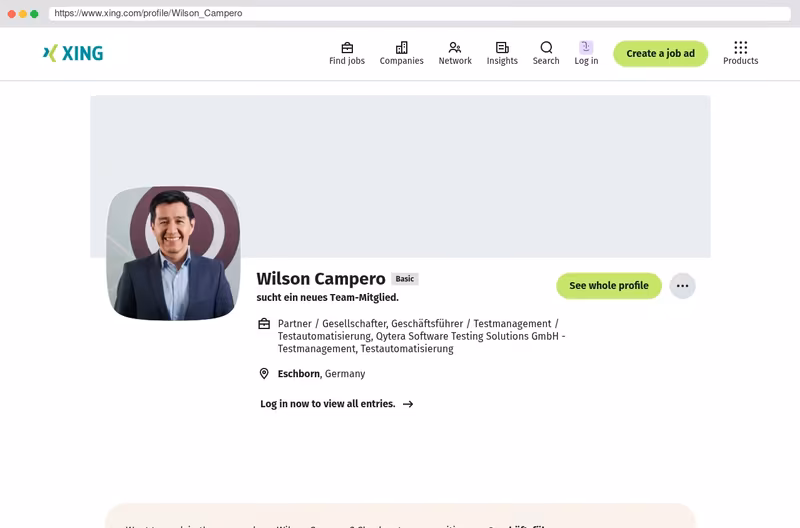
Task: Click the yellow macOS minimize window button
Action: pos(23,14)
